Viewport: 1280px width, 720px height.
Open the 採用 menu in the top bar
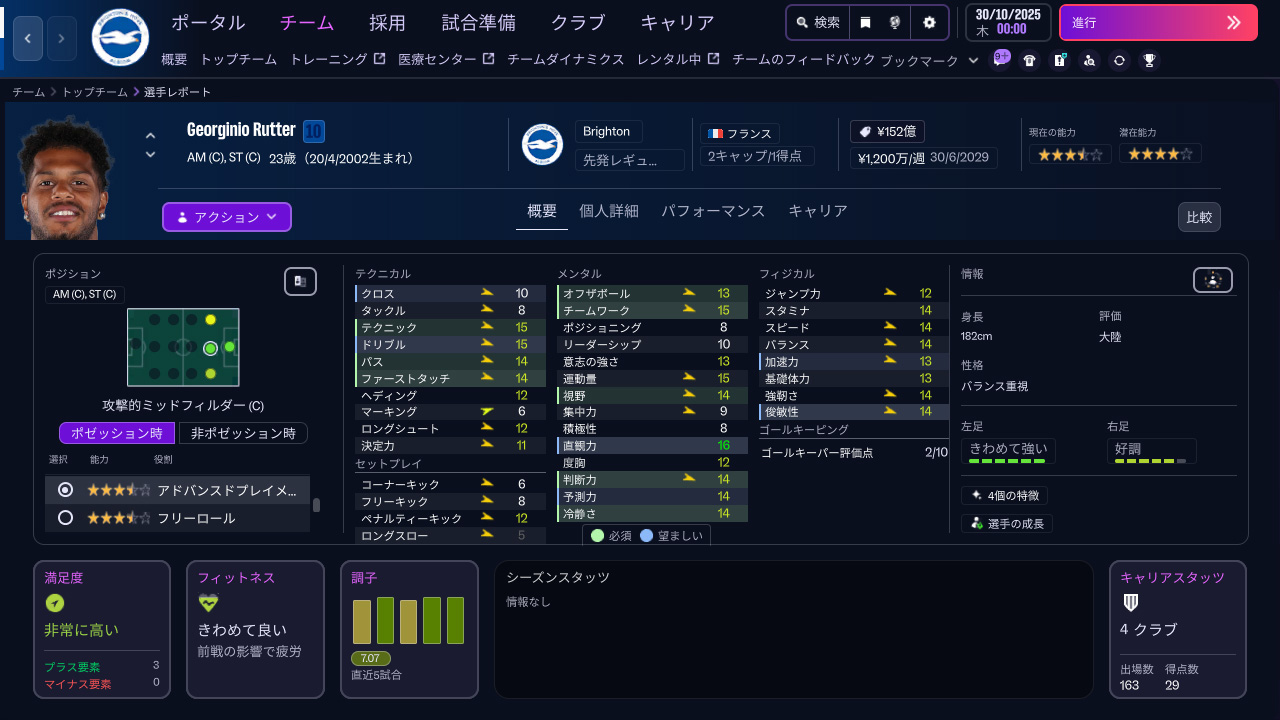[x=388, y=22]
